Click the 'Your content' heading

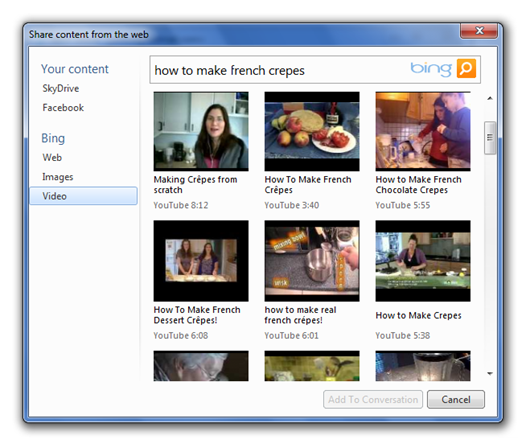pos(75,69)
